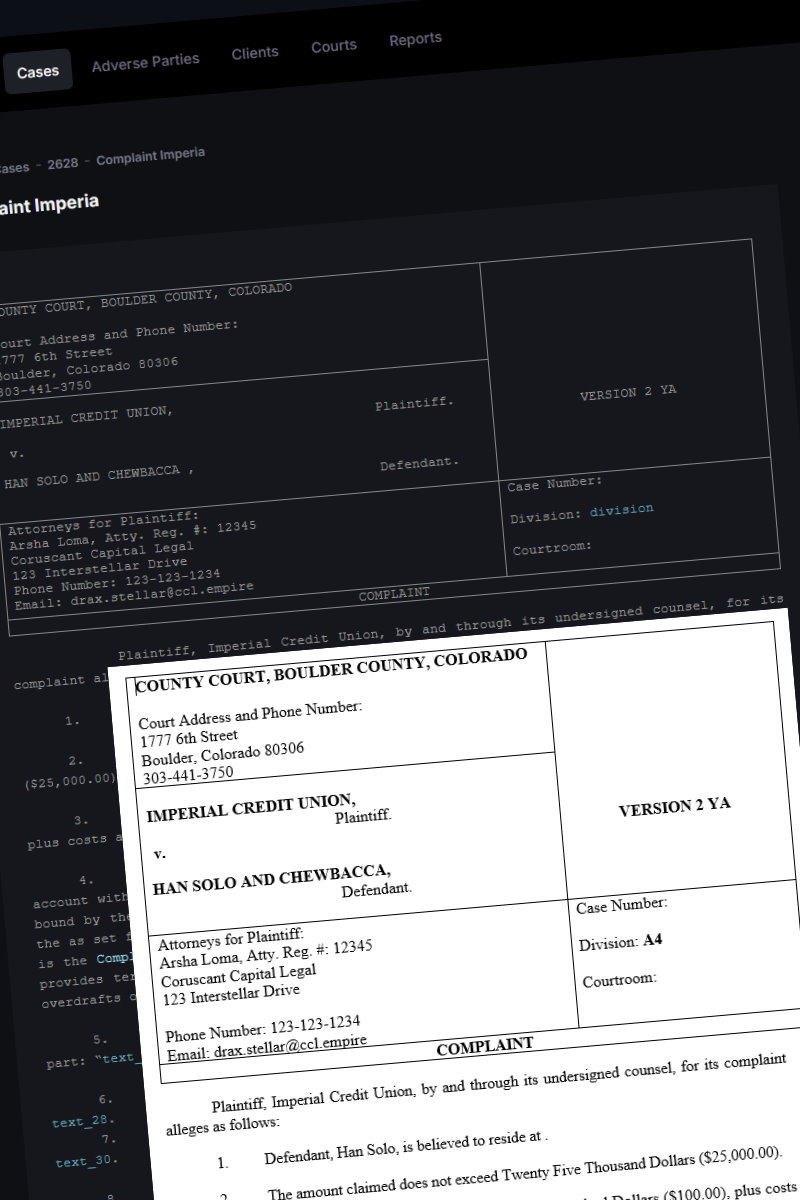The width and height of the screenshot is (800, 1200).
Task: Click '303-441-3750' in the white document
Action: (x=188, y=775)
